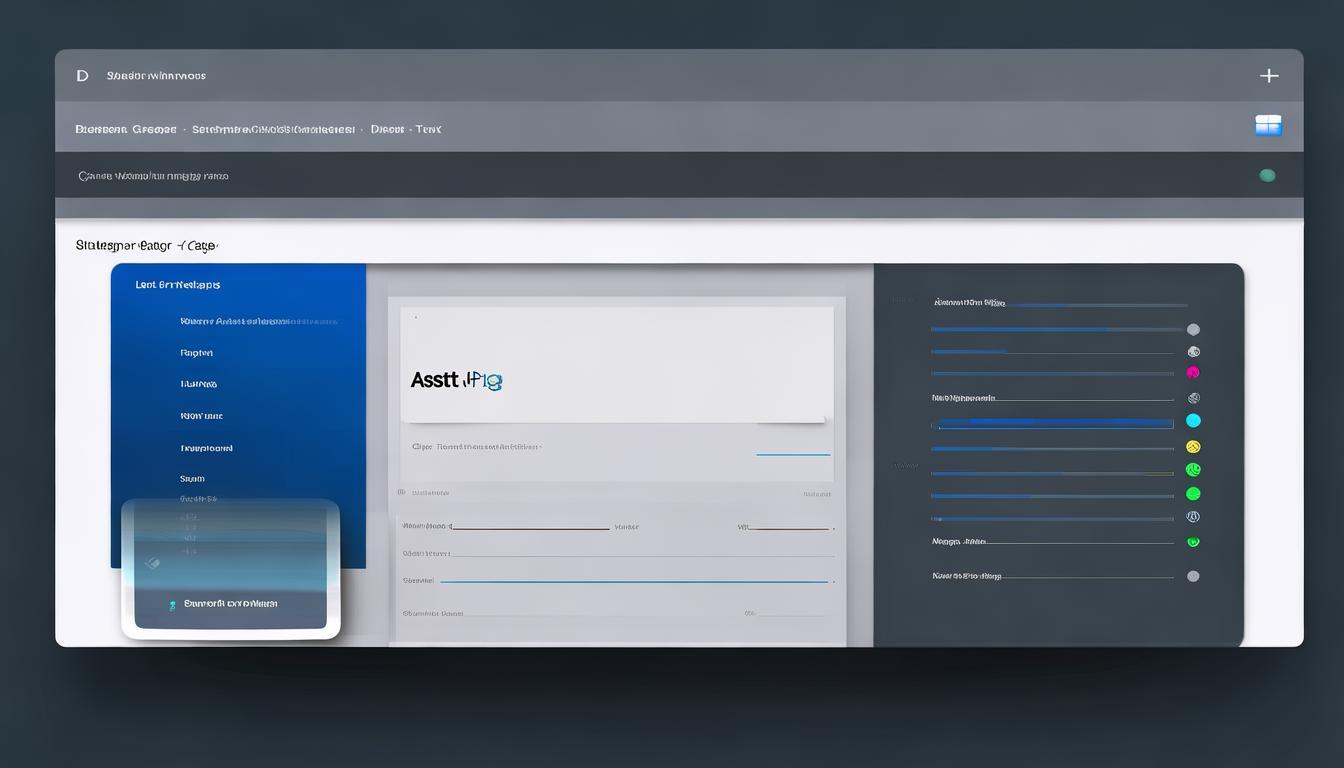Screen dimensions: 1344x768
Task: Click the faint tag icon in the floating card
Action: [152, 563]
